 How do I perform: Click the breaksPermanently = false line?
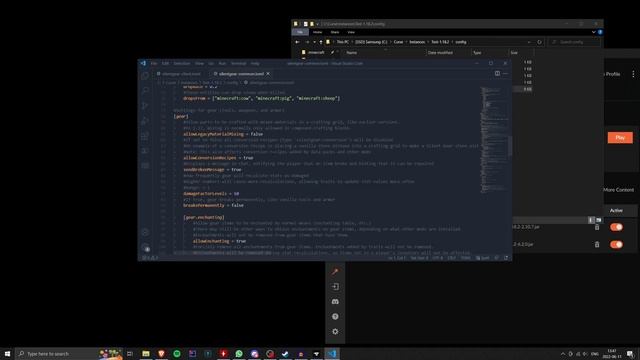[x=213, y=205]
